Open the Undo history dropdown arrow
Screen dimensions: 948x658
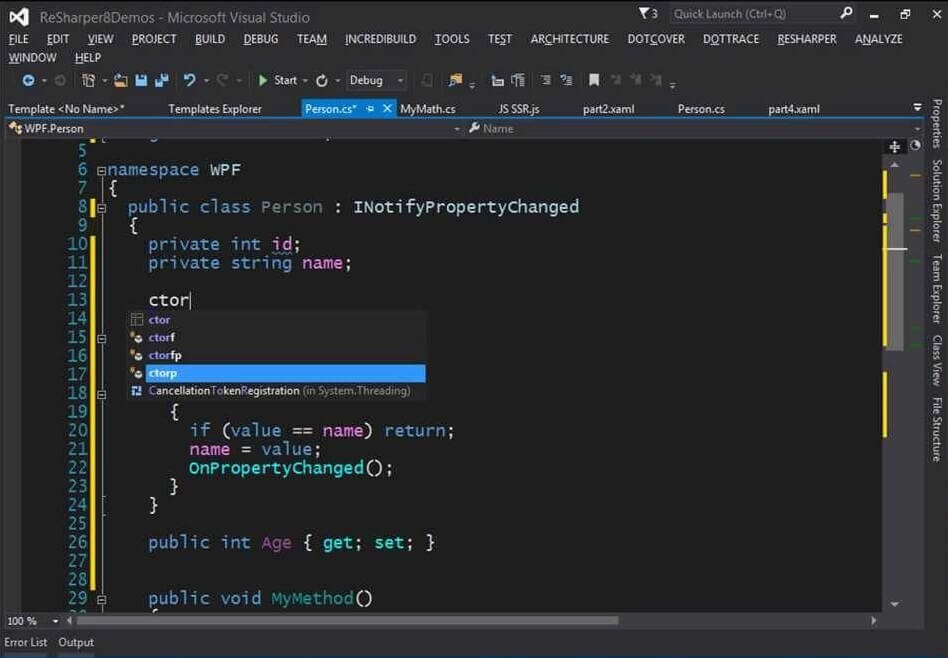coord(206,80)
